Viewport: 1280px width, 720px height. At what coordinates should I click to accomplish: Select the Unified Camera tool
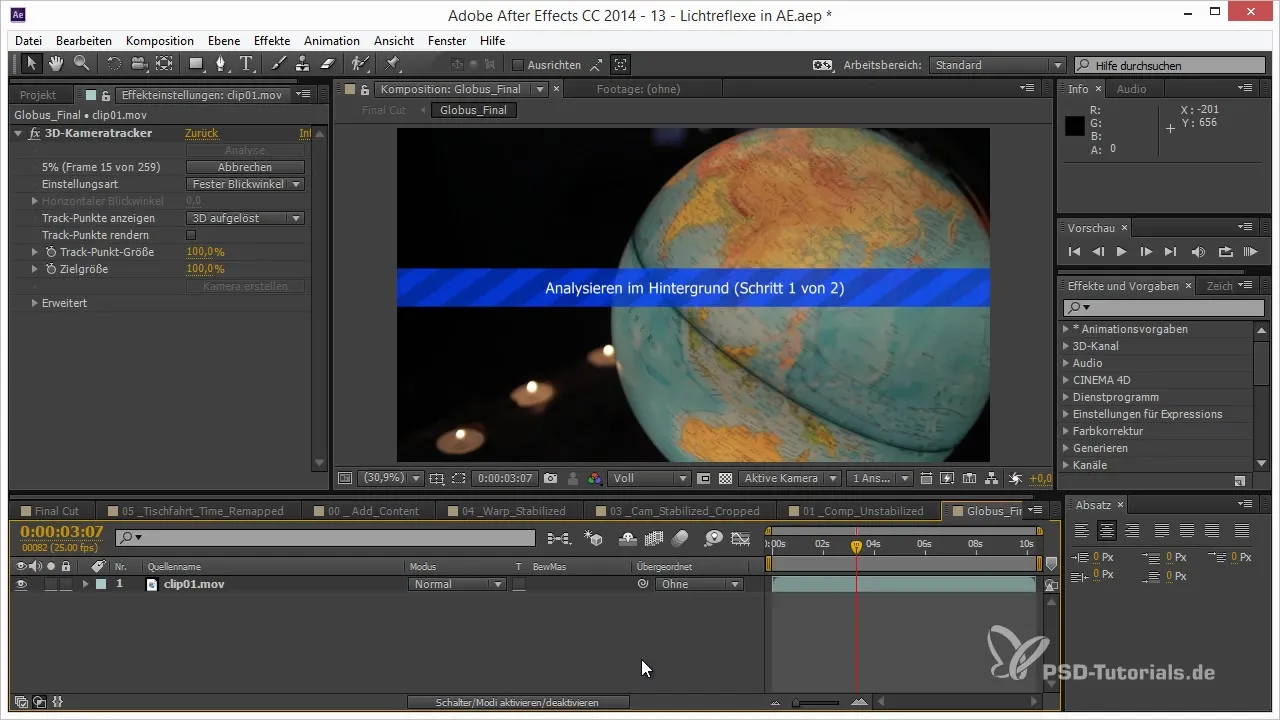(x=139, y=64)
